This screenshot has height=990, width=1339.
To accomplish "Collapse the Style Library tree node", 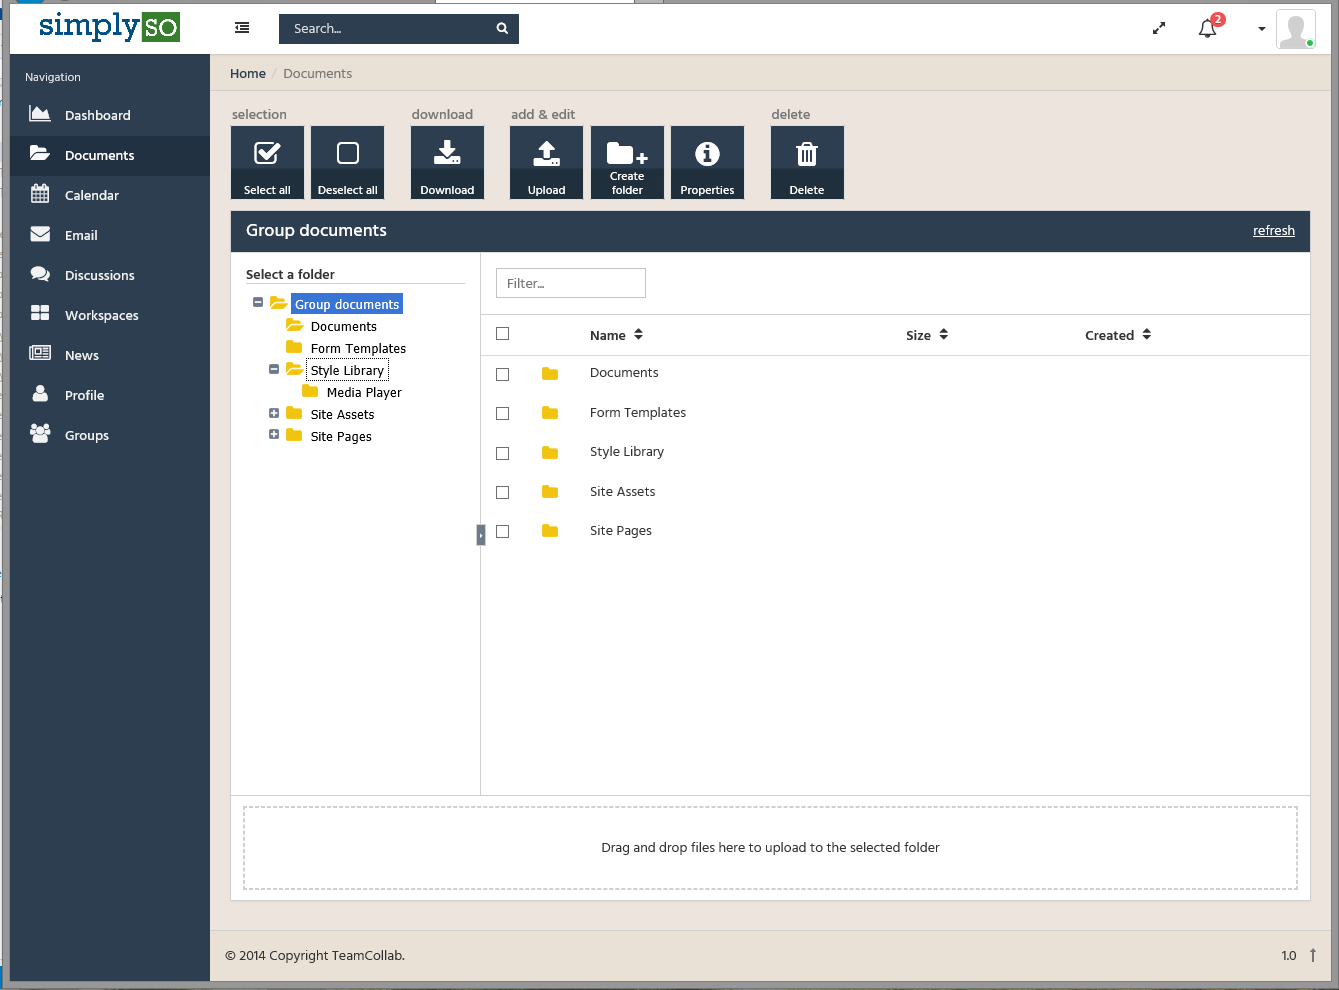I will click(x=274, y=369).
